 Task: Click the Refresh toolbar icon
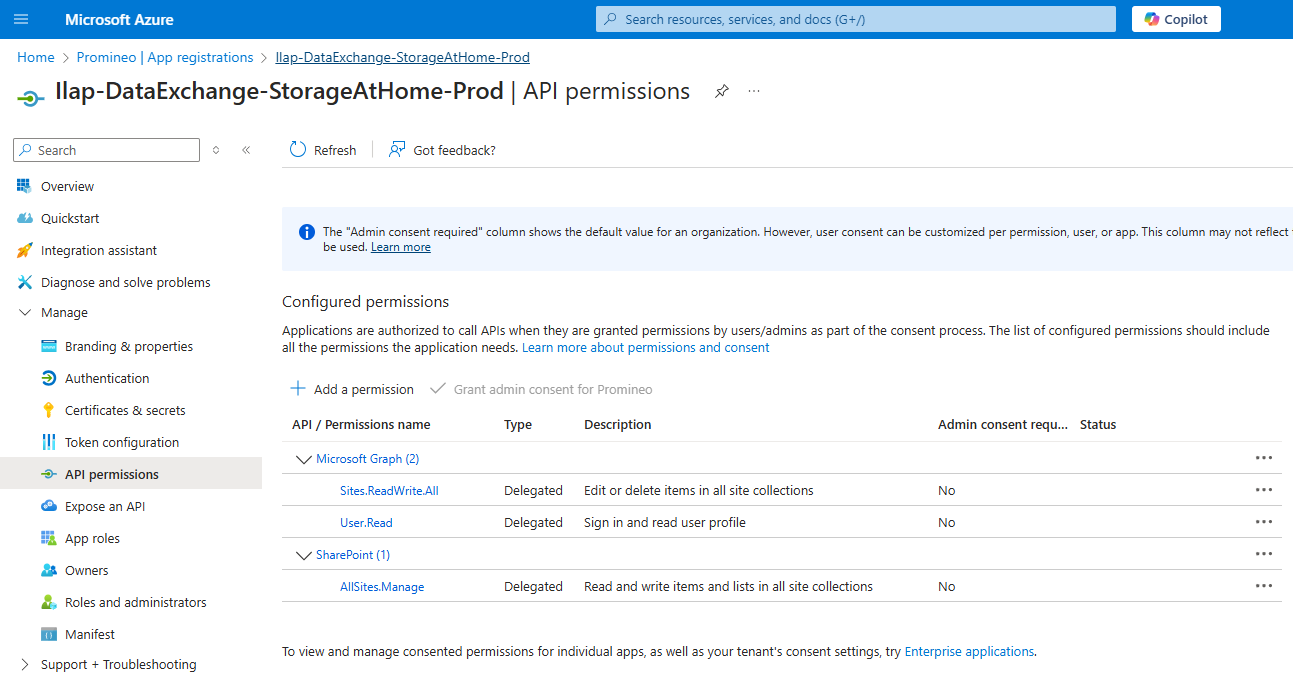(x=298, y=150)
